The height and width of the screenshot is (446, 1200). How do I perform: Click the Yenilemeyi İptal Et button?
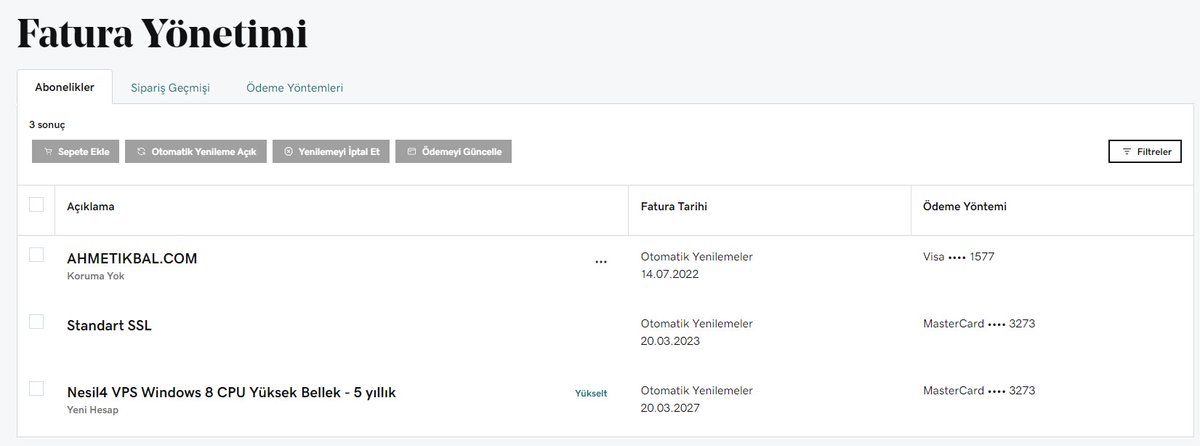pyautogui.click(x=330, y=151)
